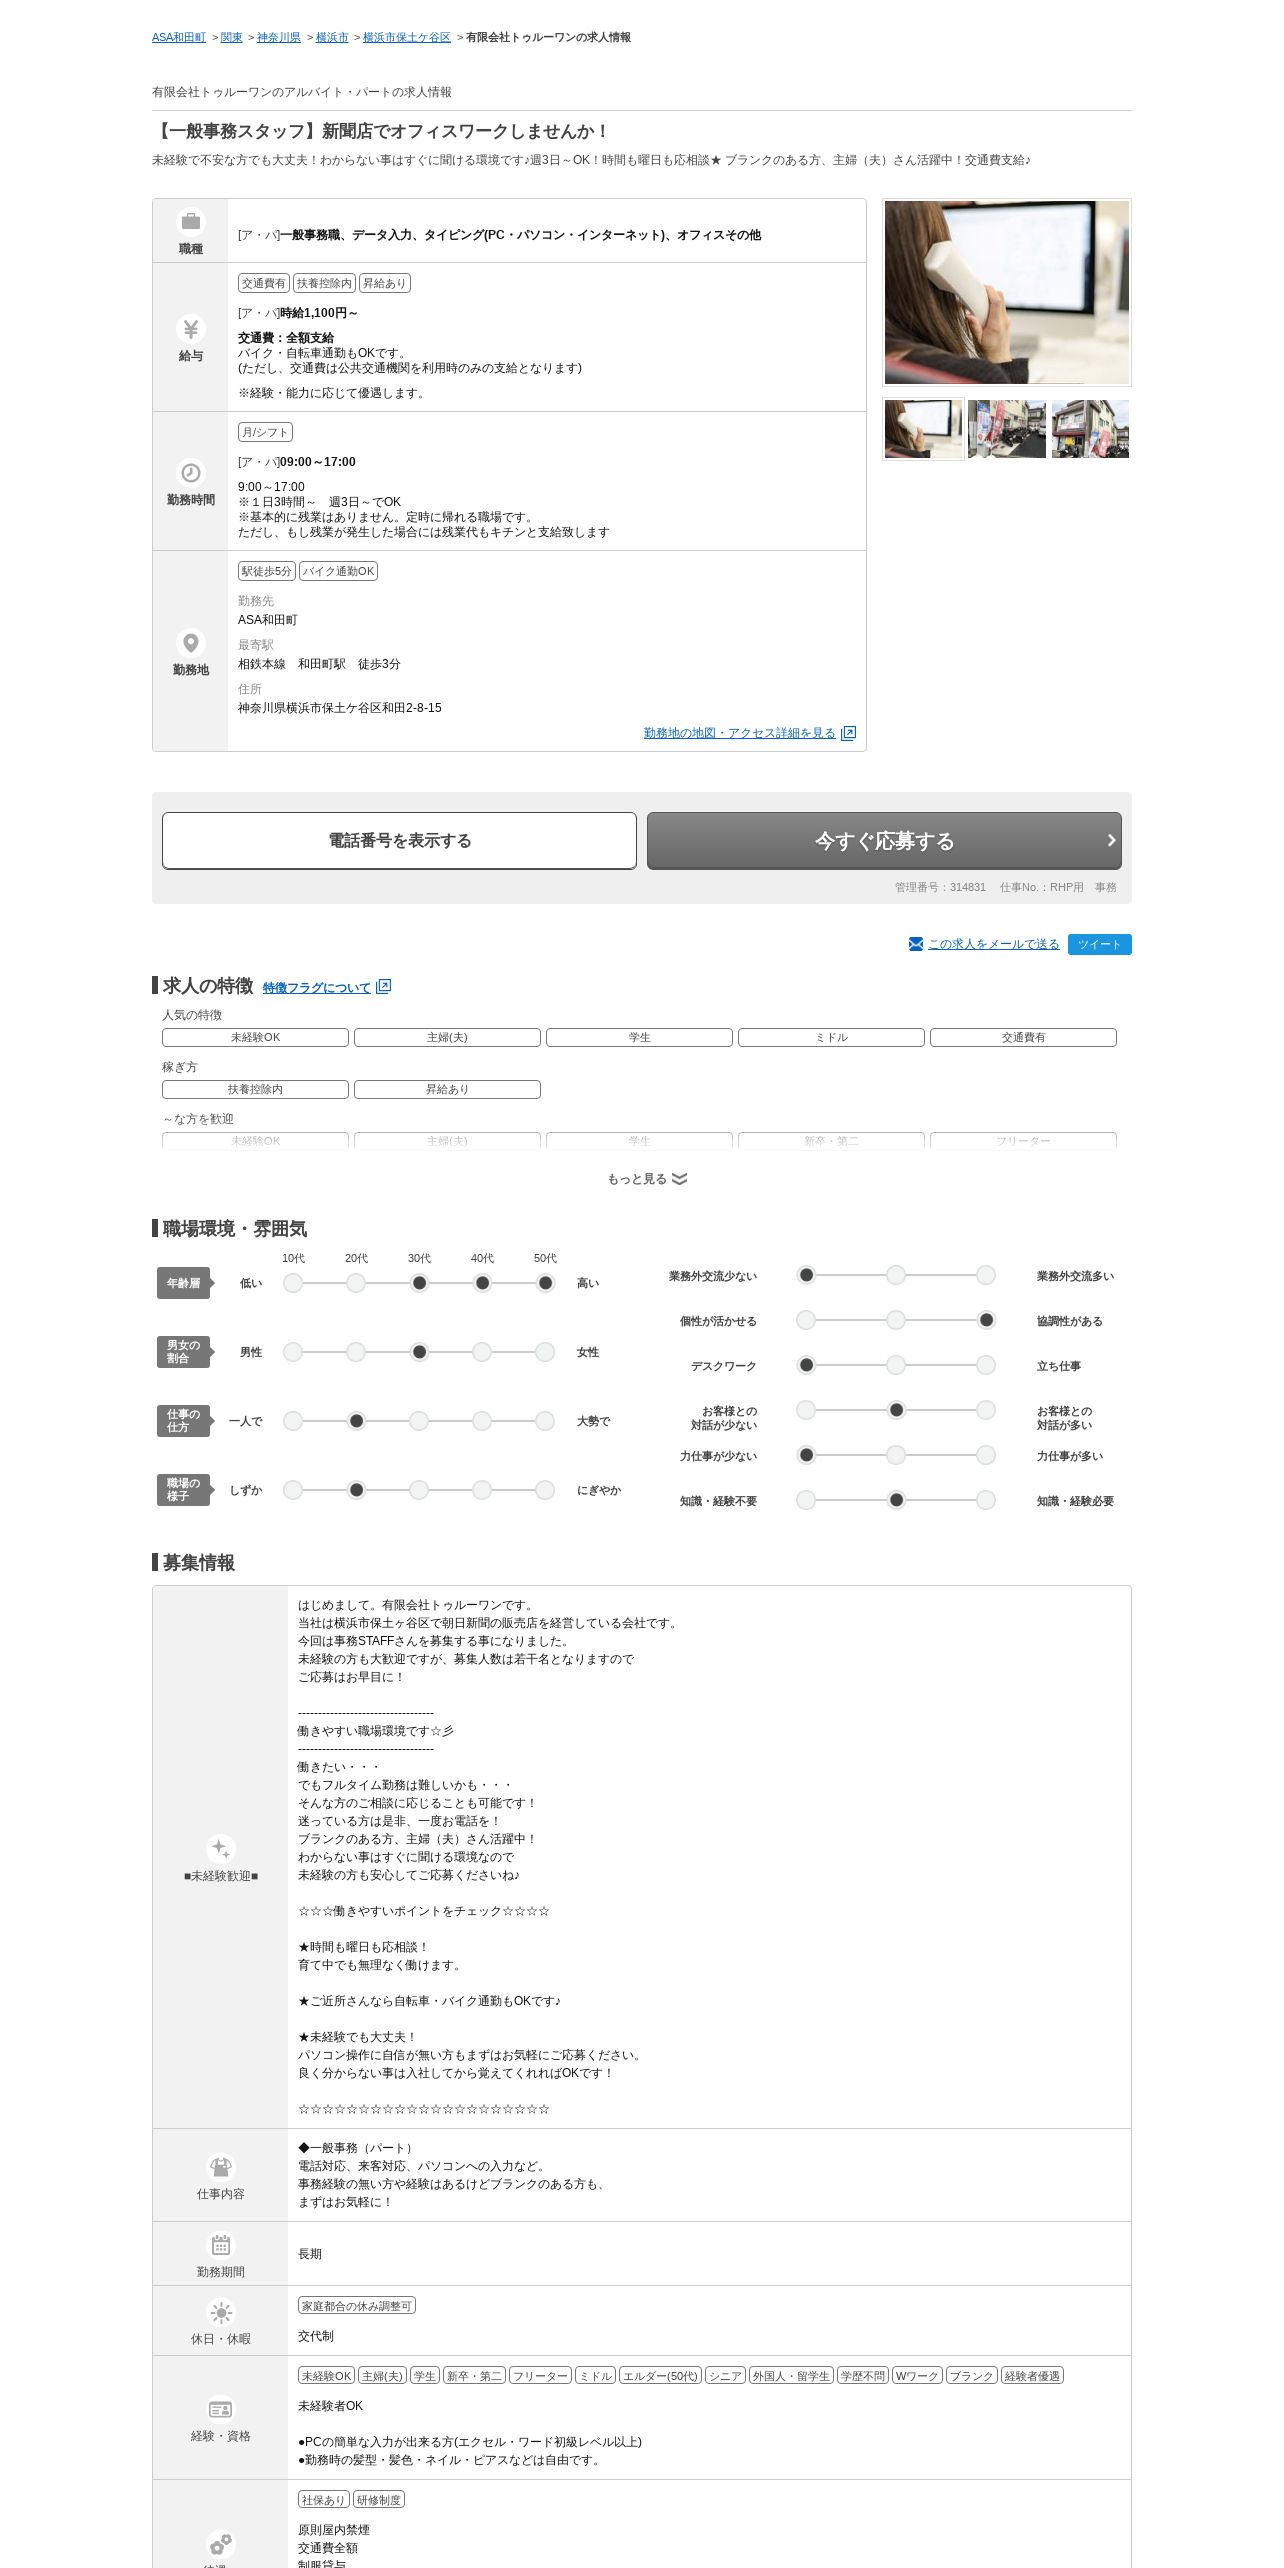
Task: Click the filled dot on 協調性がある slider
Action: tap(986, 1320)
